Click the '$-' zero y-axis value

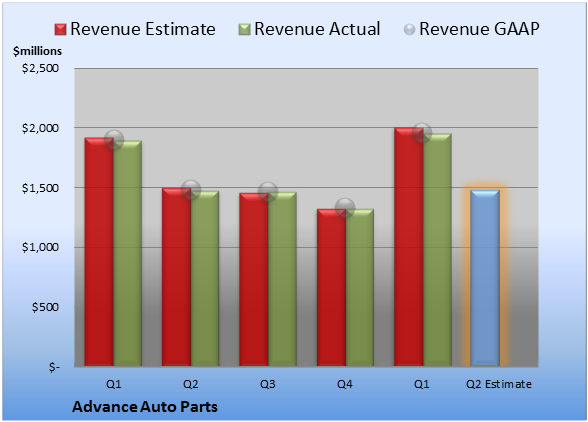pos(54,366)
